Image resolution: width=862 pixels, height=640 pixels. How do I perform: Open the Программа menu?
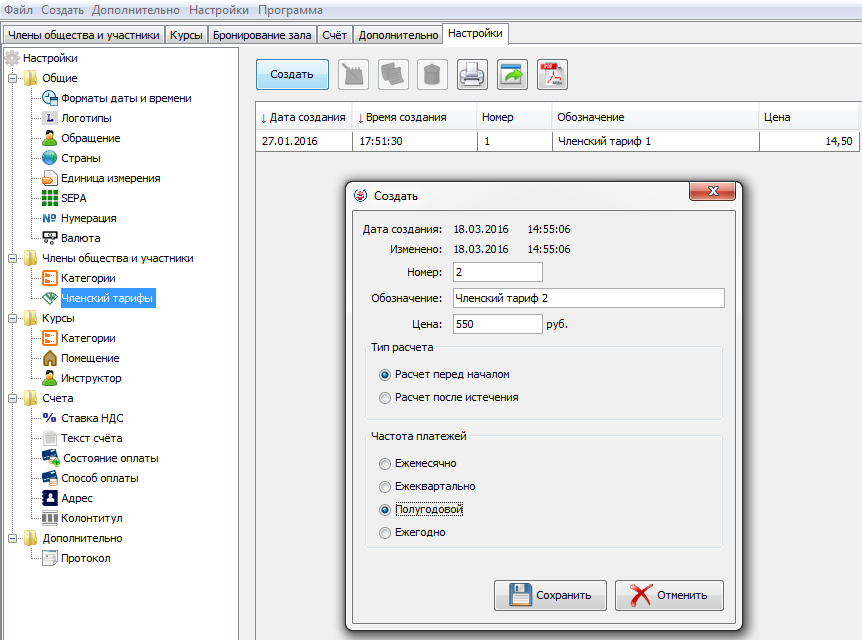[x=290, y=10]
